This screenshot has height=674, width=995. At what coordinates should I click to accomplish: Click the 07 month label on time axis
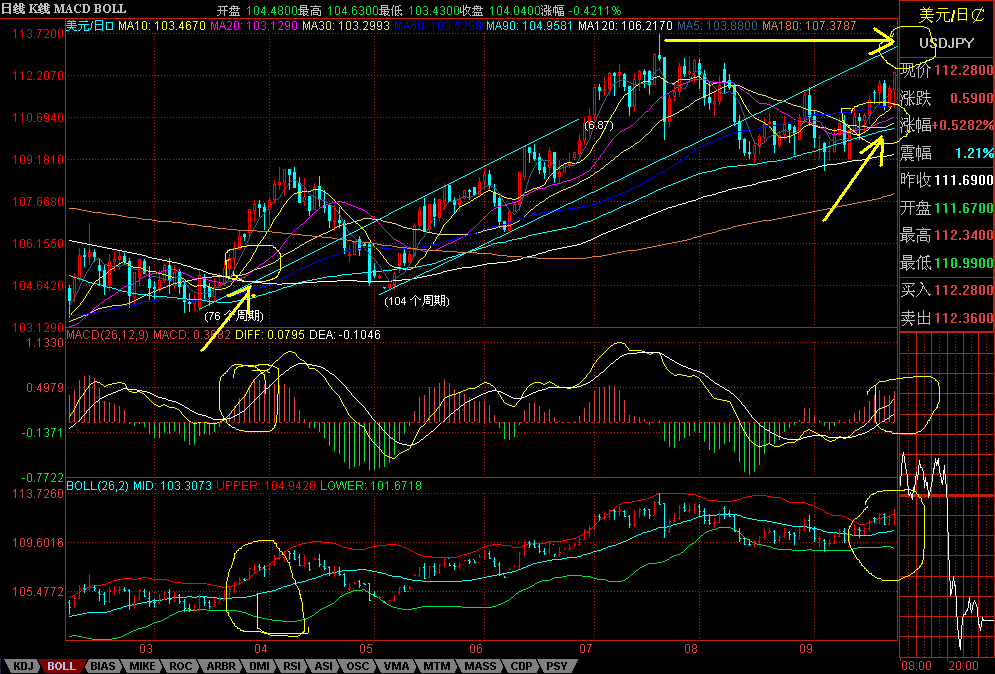pos(586,649)
